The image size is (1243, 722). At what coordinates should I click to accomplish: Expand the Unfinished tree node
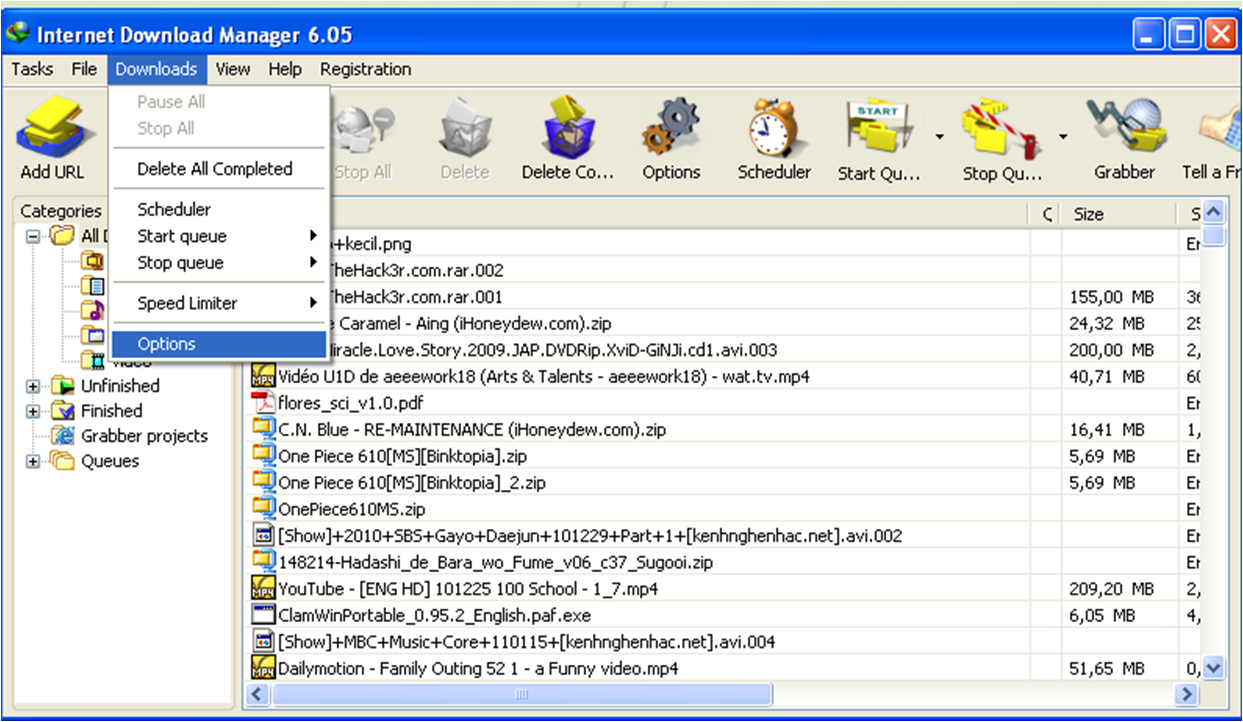pyautogui.click(x=33, y=386)
